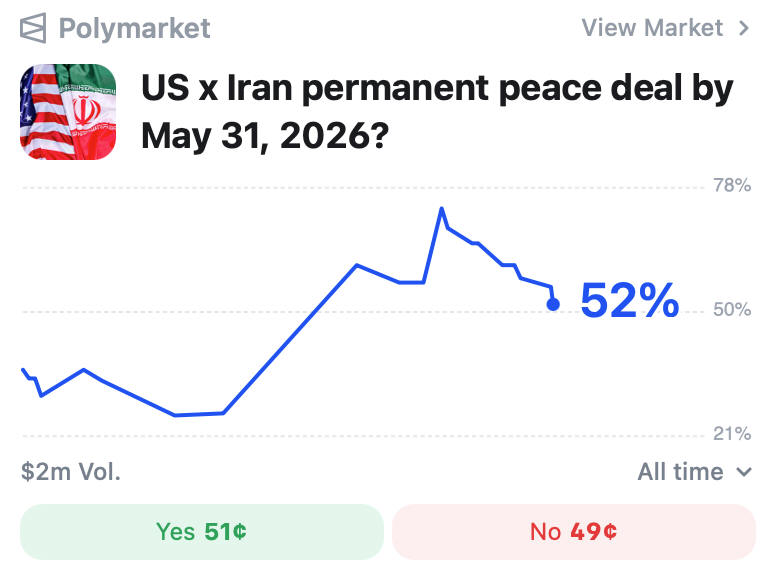Click the $2m Vol. volume text
Screen dimensions: 776x582
tap(71, 472)
